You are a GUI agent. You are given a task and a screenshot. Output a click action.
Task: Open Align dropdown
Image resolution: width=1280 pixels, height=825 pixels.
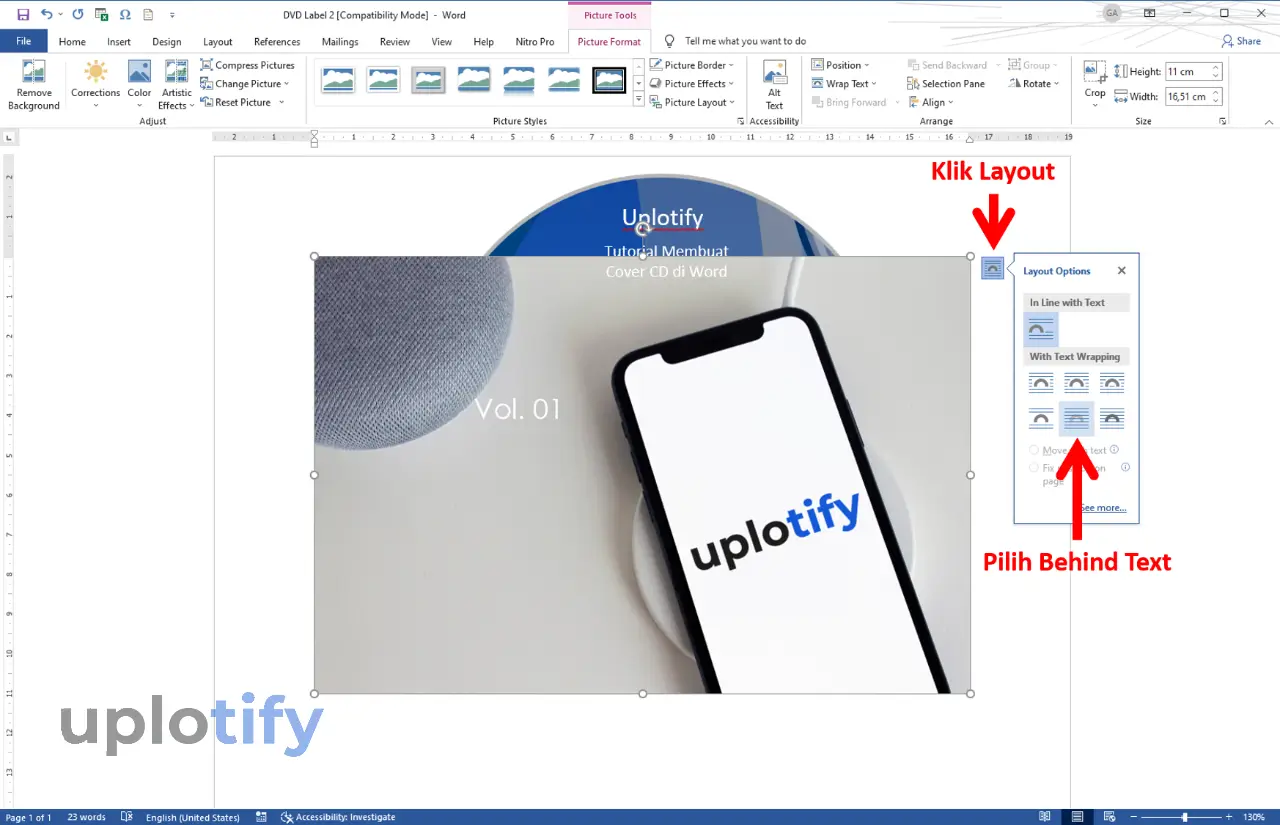[930, 102]
